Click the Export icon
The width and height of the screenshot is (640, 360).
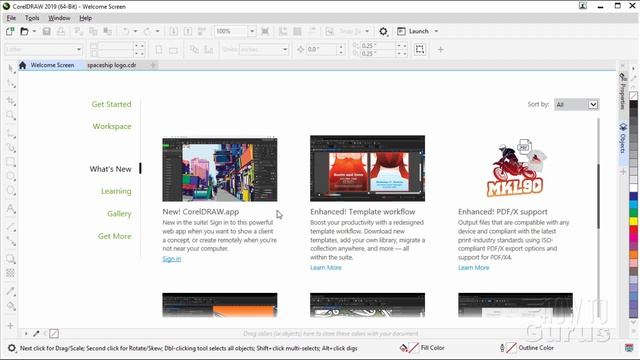click(x=188, y=31)
